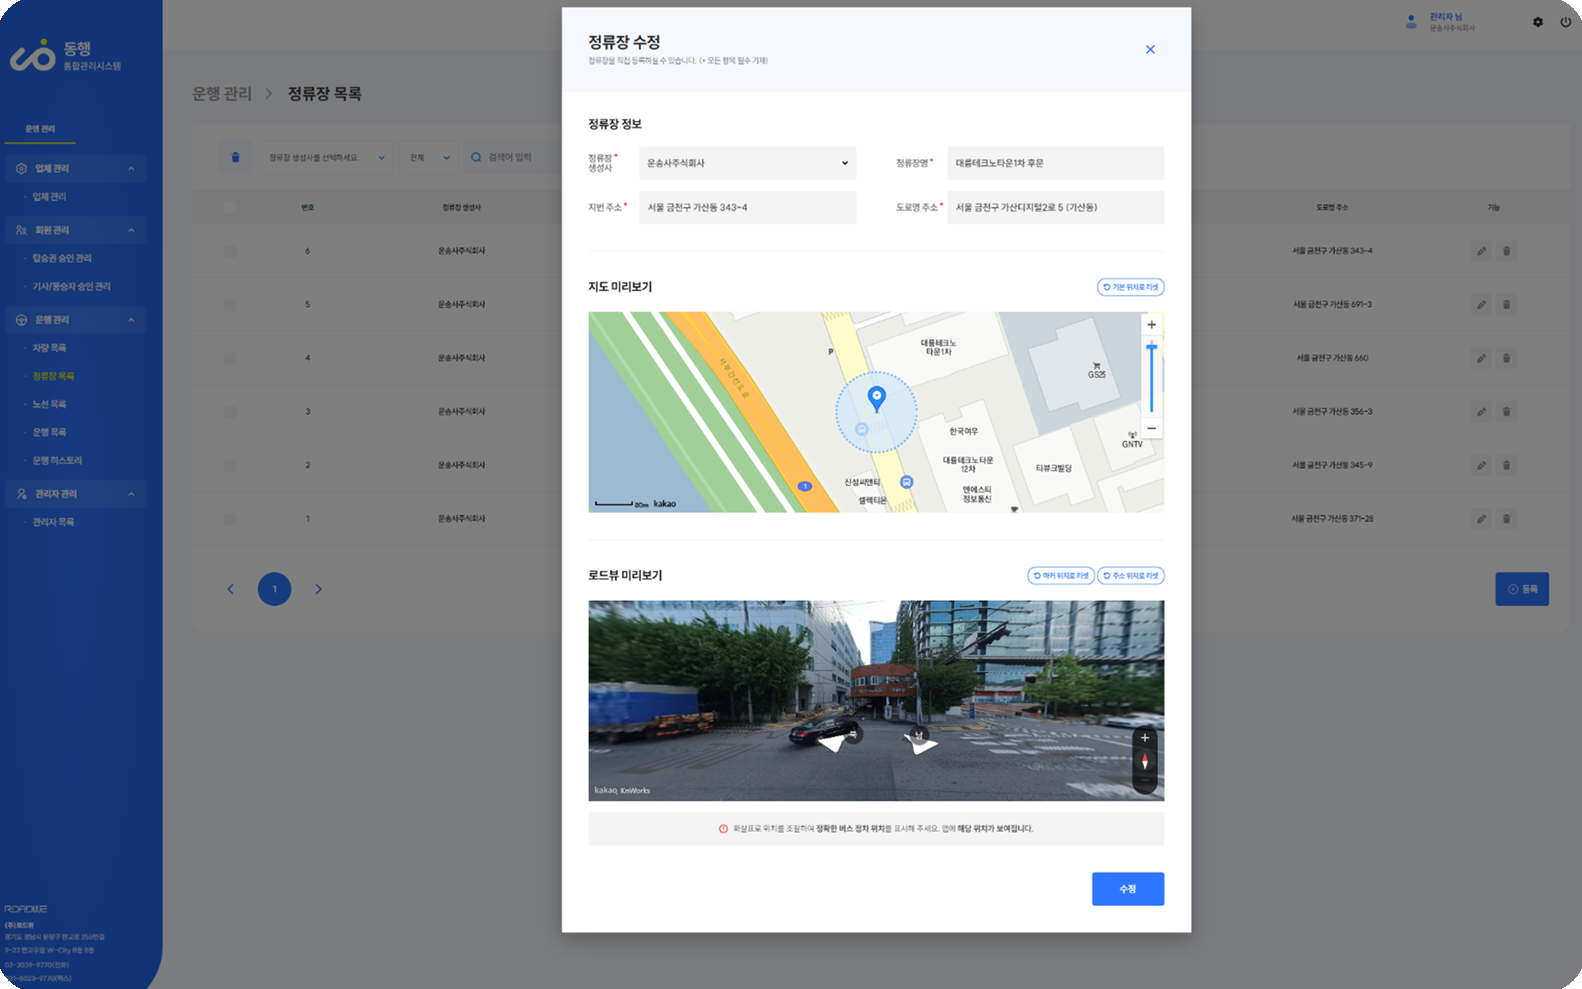Image resolution: width=1582 pixels, height=989 pixels.
Task: Open settings with the gear icon
Action: (x=1538, y=22)
